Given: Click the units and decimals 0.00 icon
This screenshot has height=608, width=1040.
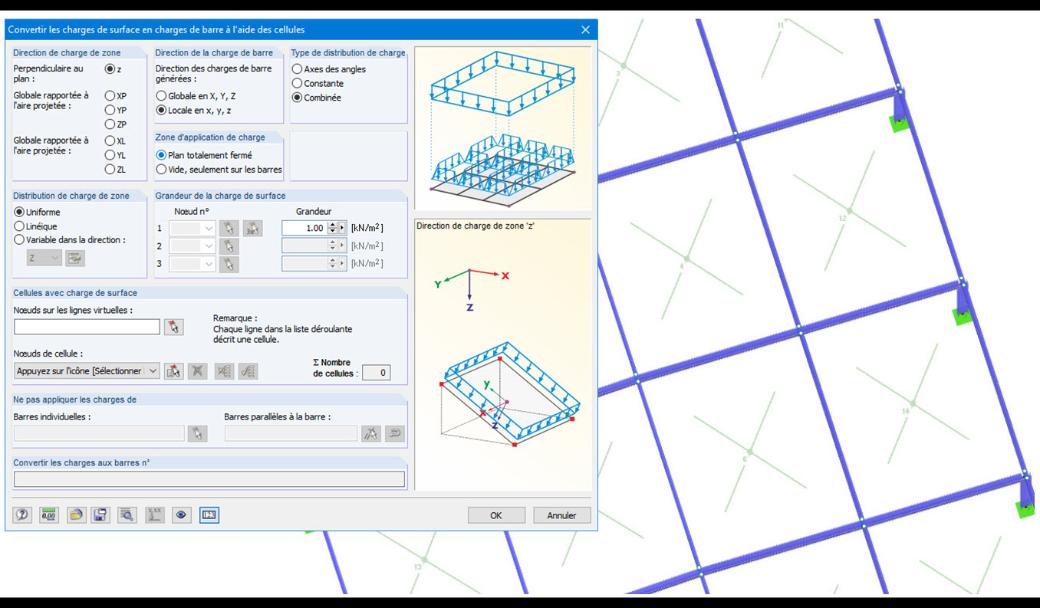Looking at the screenshot, I should point(48,515).
